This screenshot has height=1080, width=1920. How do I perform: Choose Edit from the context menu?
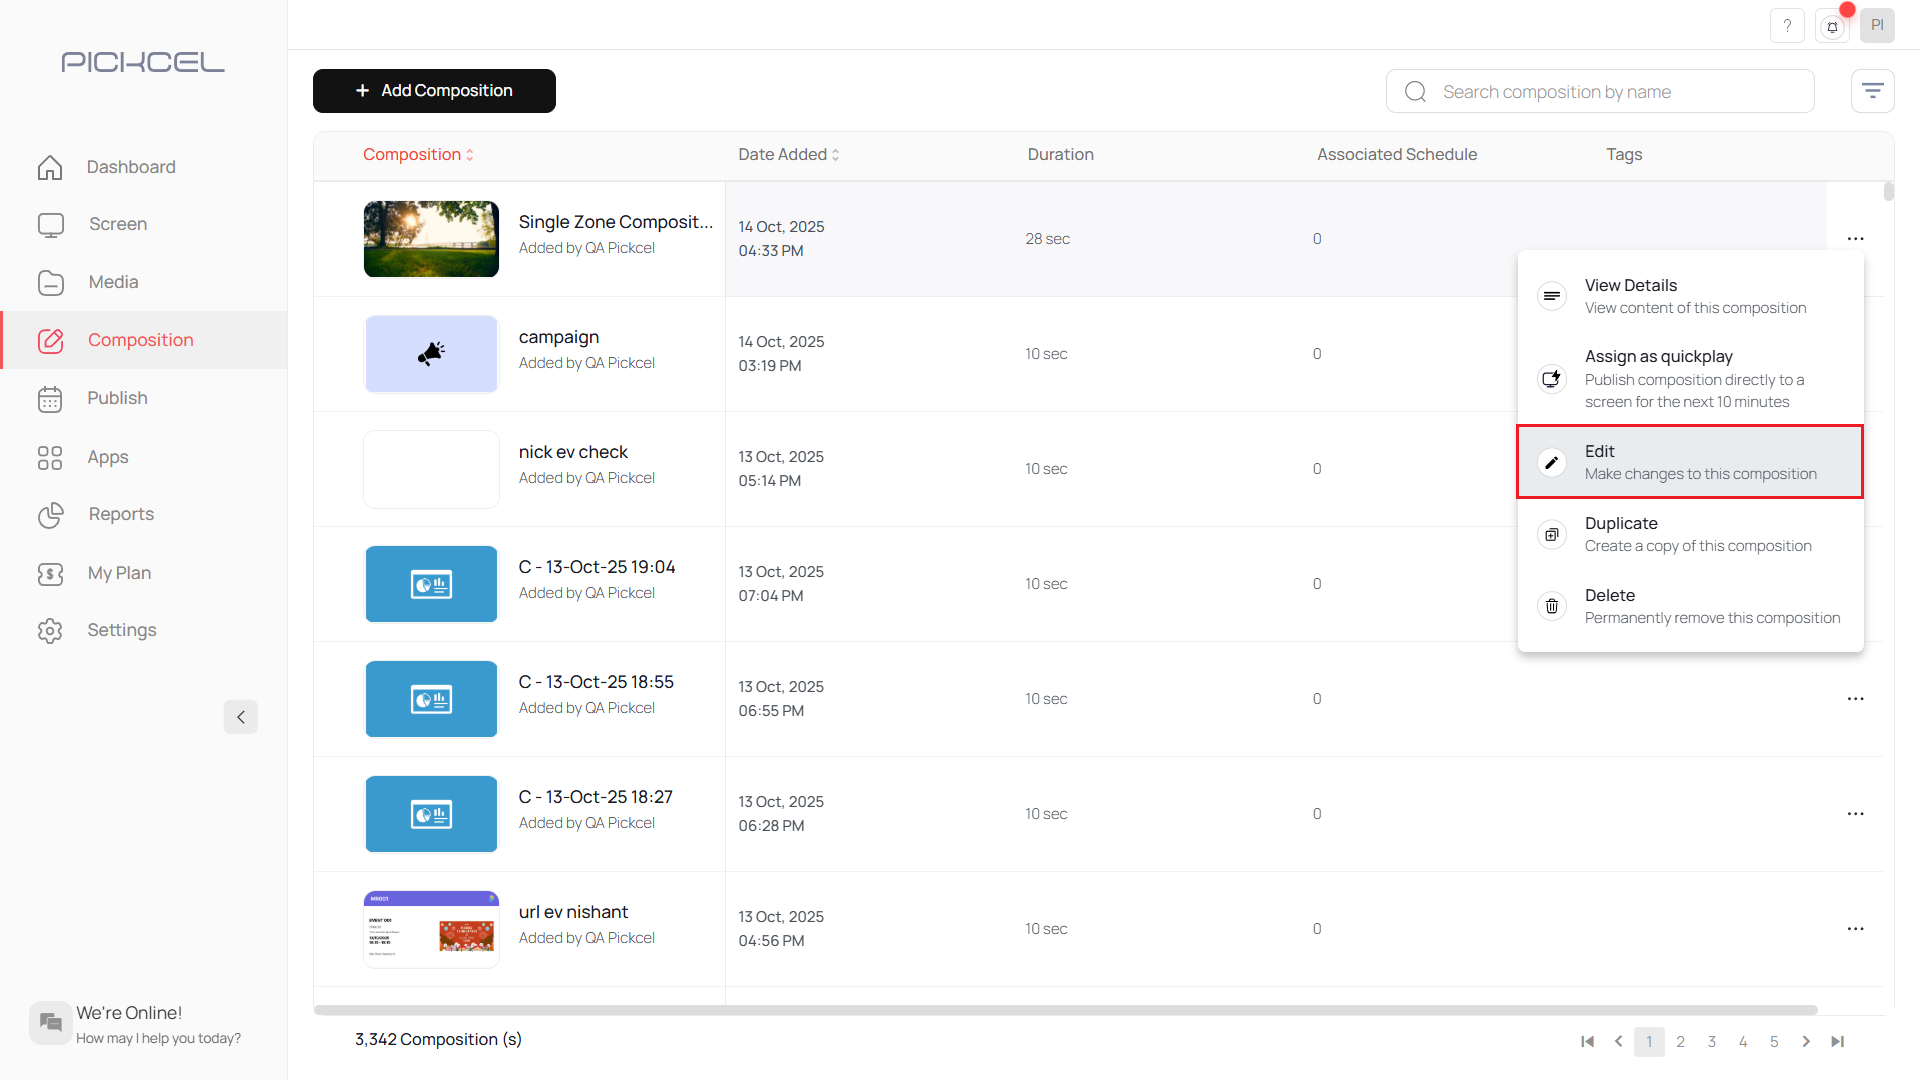[x=1690, y=462]
